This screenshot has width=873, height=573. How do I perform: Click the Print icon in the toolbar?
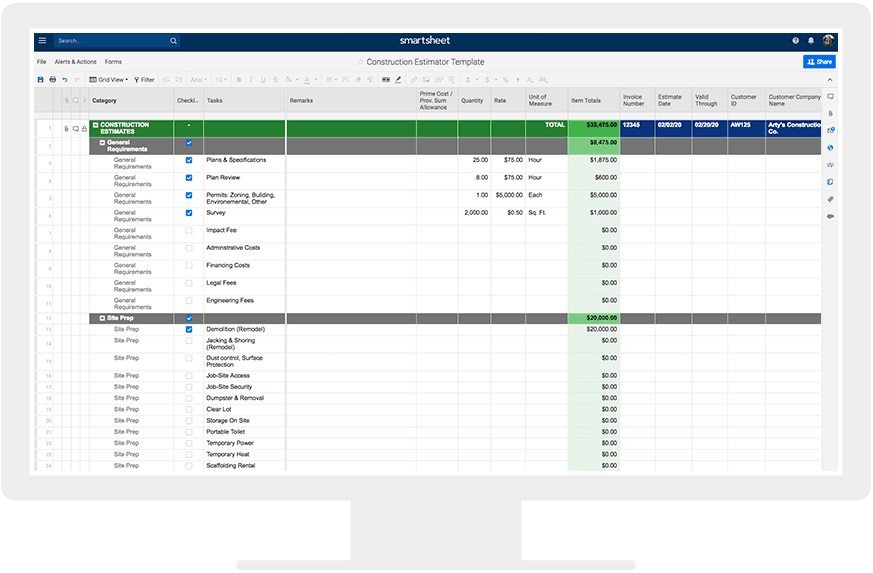coord(53,79)
